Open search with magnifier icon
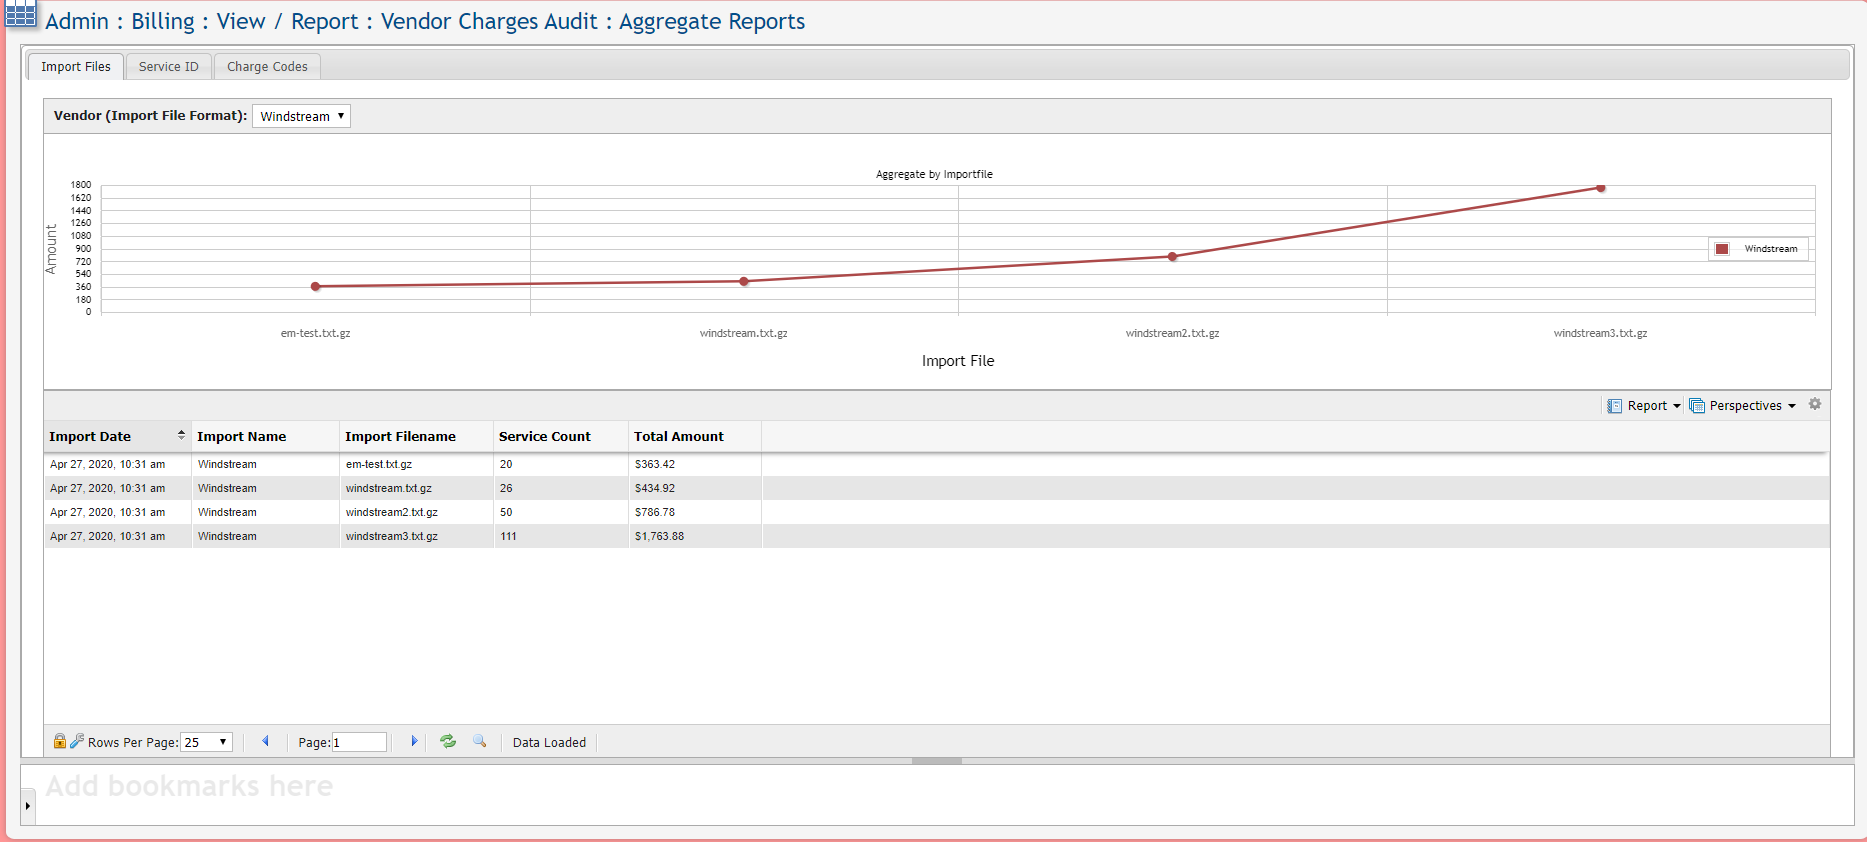This screenshot has height=842, width=1867. [x=480, y=741]
